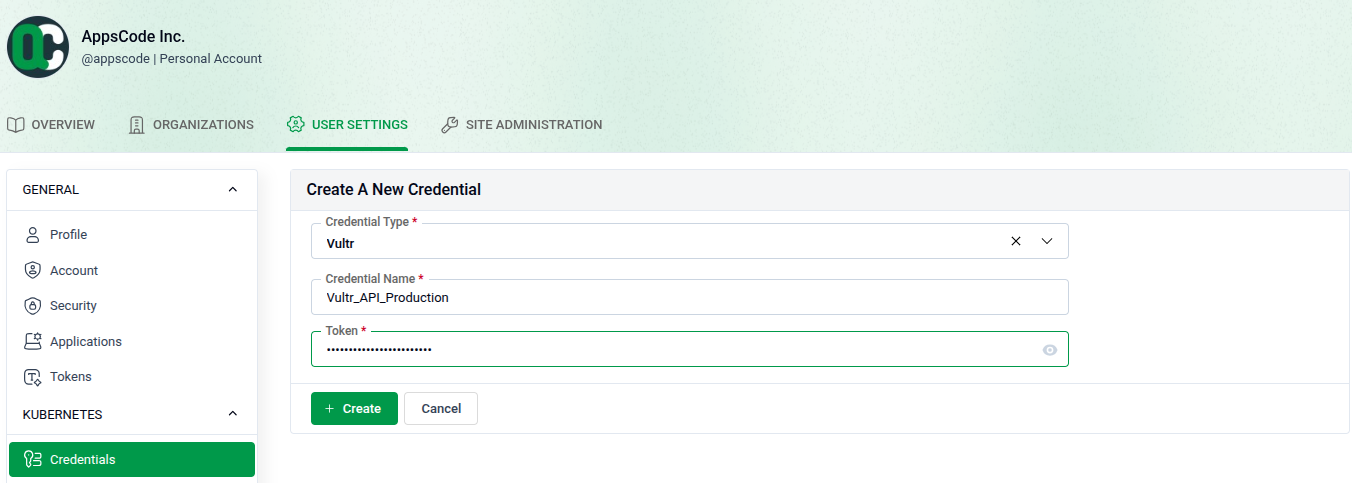Viewport: 1352px width, 483px height.
Task: Click the Credentials icon in sidebar
Action: point(32,460)
